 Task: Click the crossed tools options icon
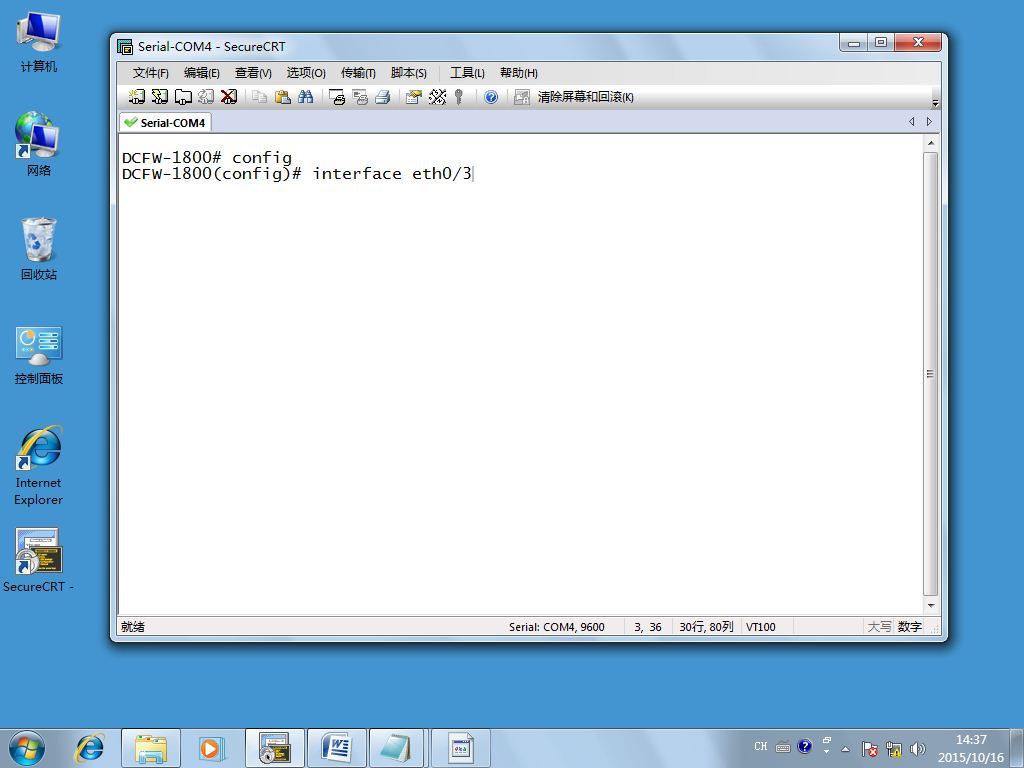(x=437, y=97)
